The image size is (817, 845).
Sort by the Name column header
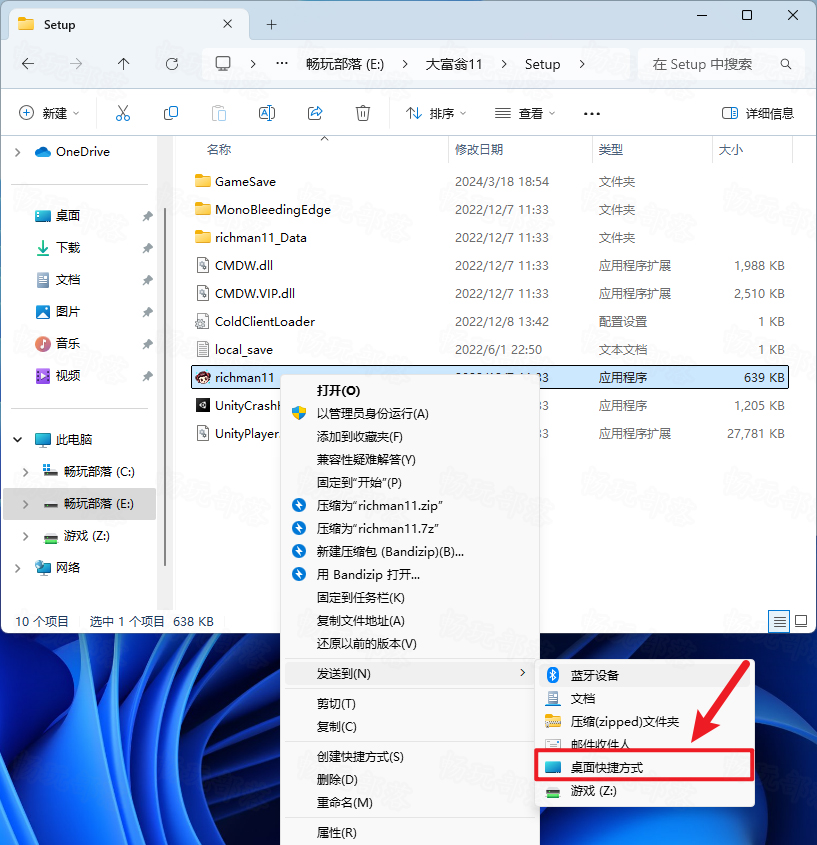219,150
